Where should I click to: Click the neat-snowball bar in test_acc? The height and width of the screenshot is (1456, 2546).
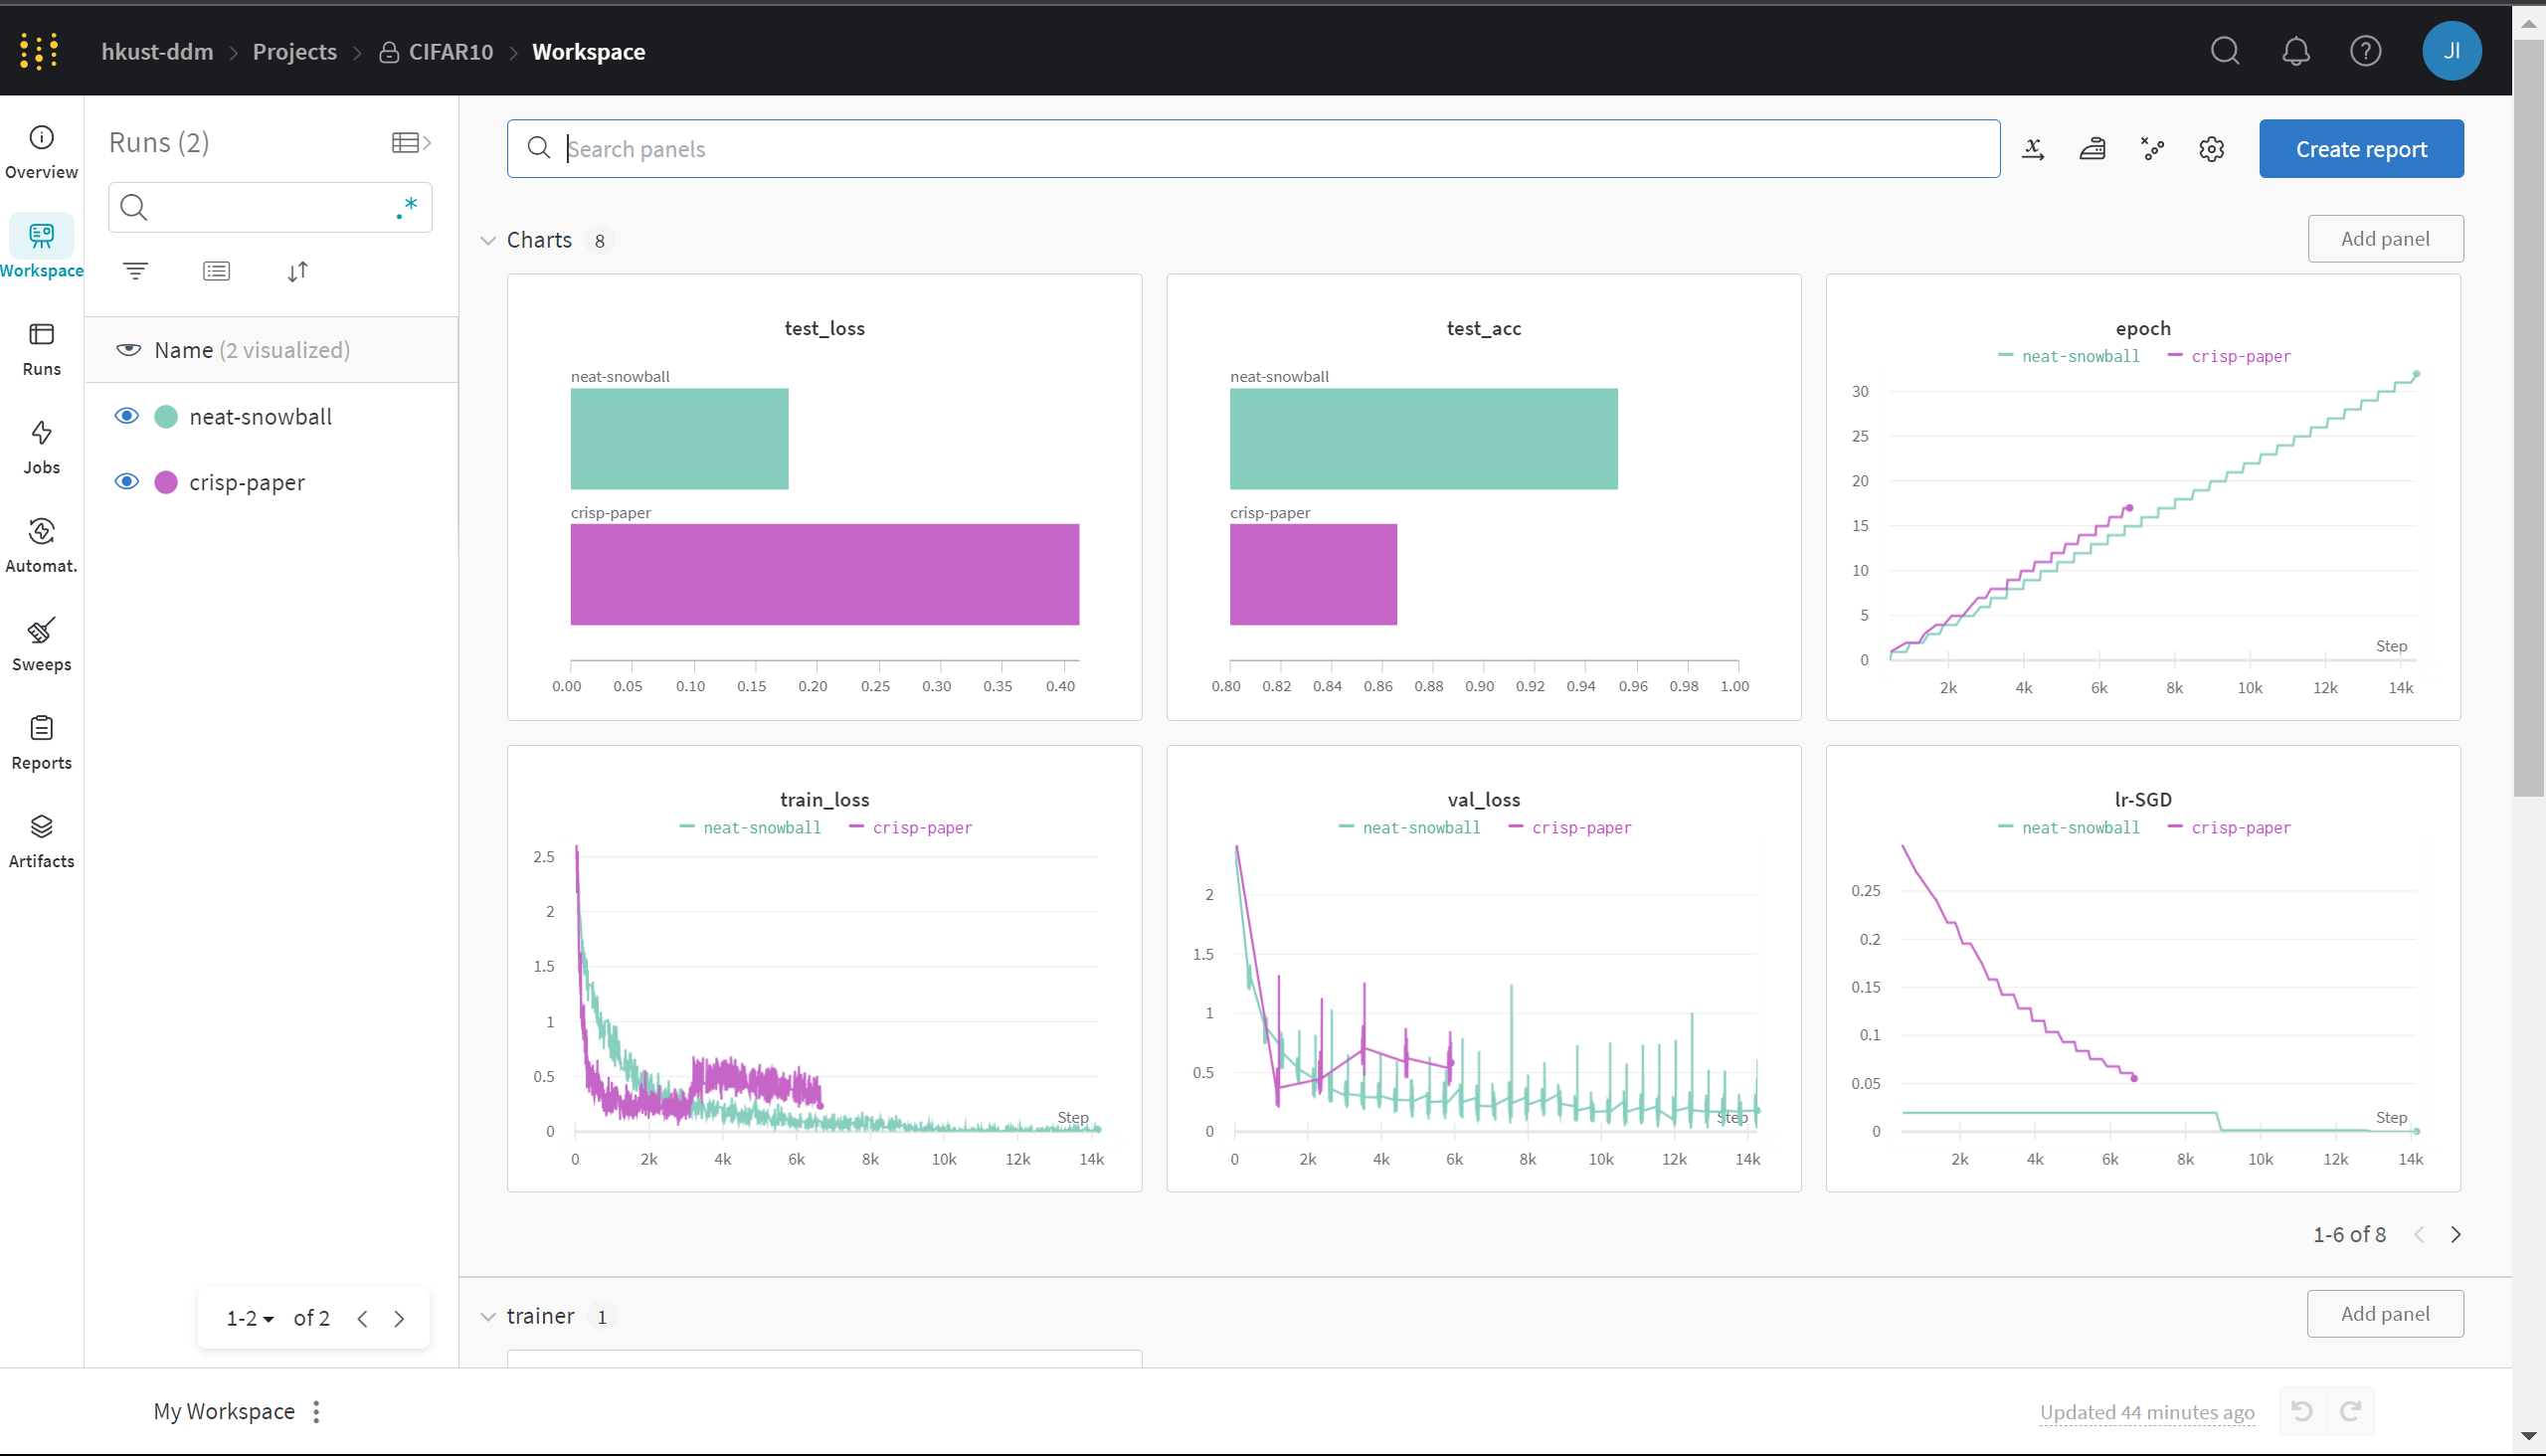click(1423, 438)
